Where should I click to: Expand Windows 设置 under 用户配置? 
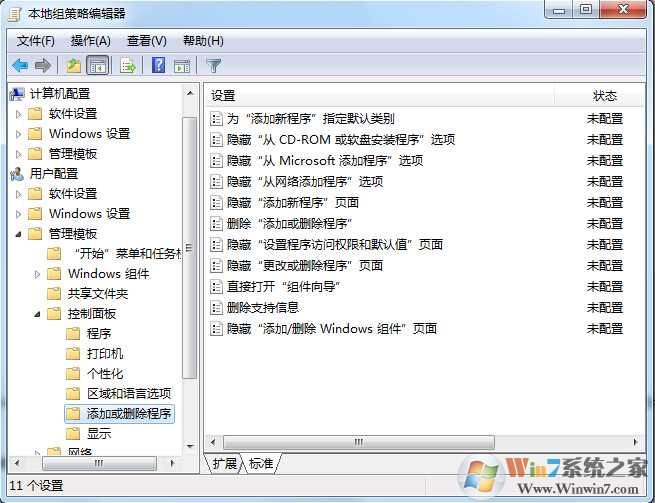[18, 214]
